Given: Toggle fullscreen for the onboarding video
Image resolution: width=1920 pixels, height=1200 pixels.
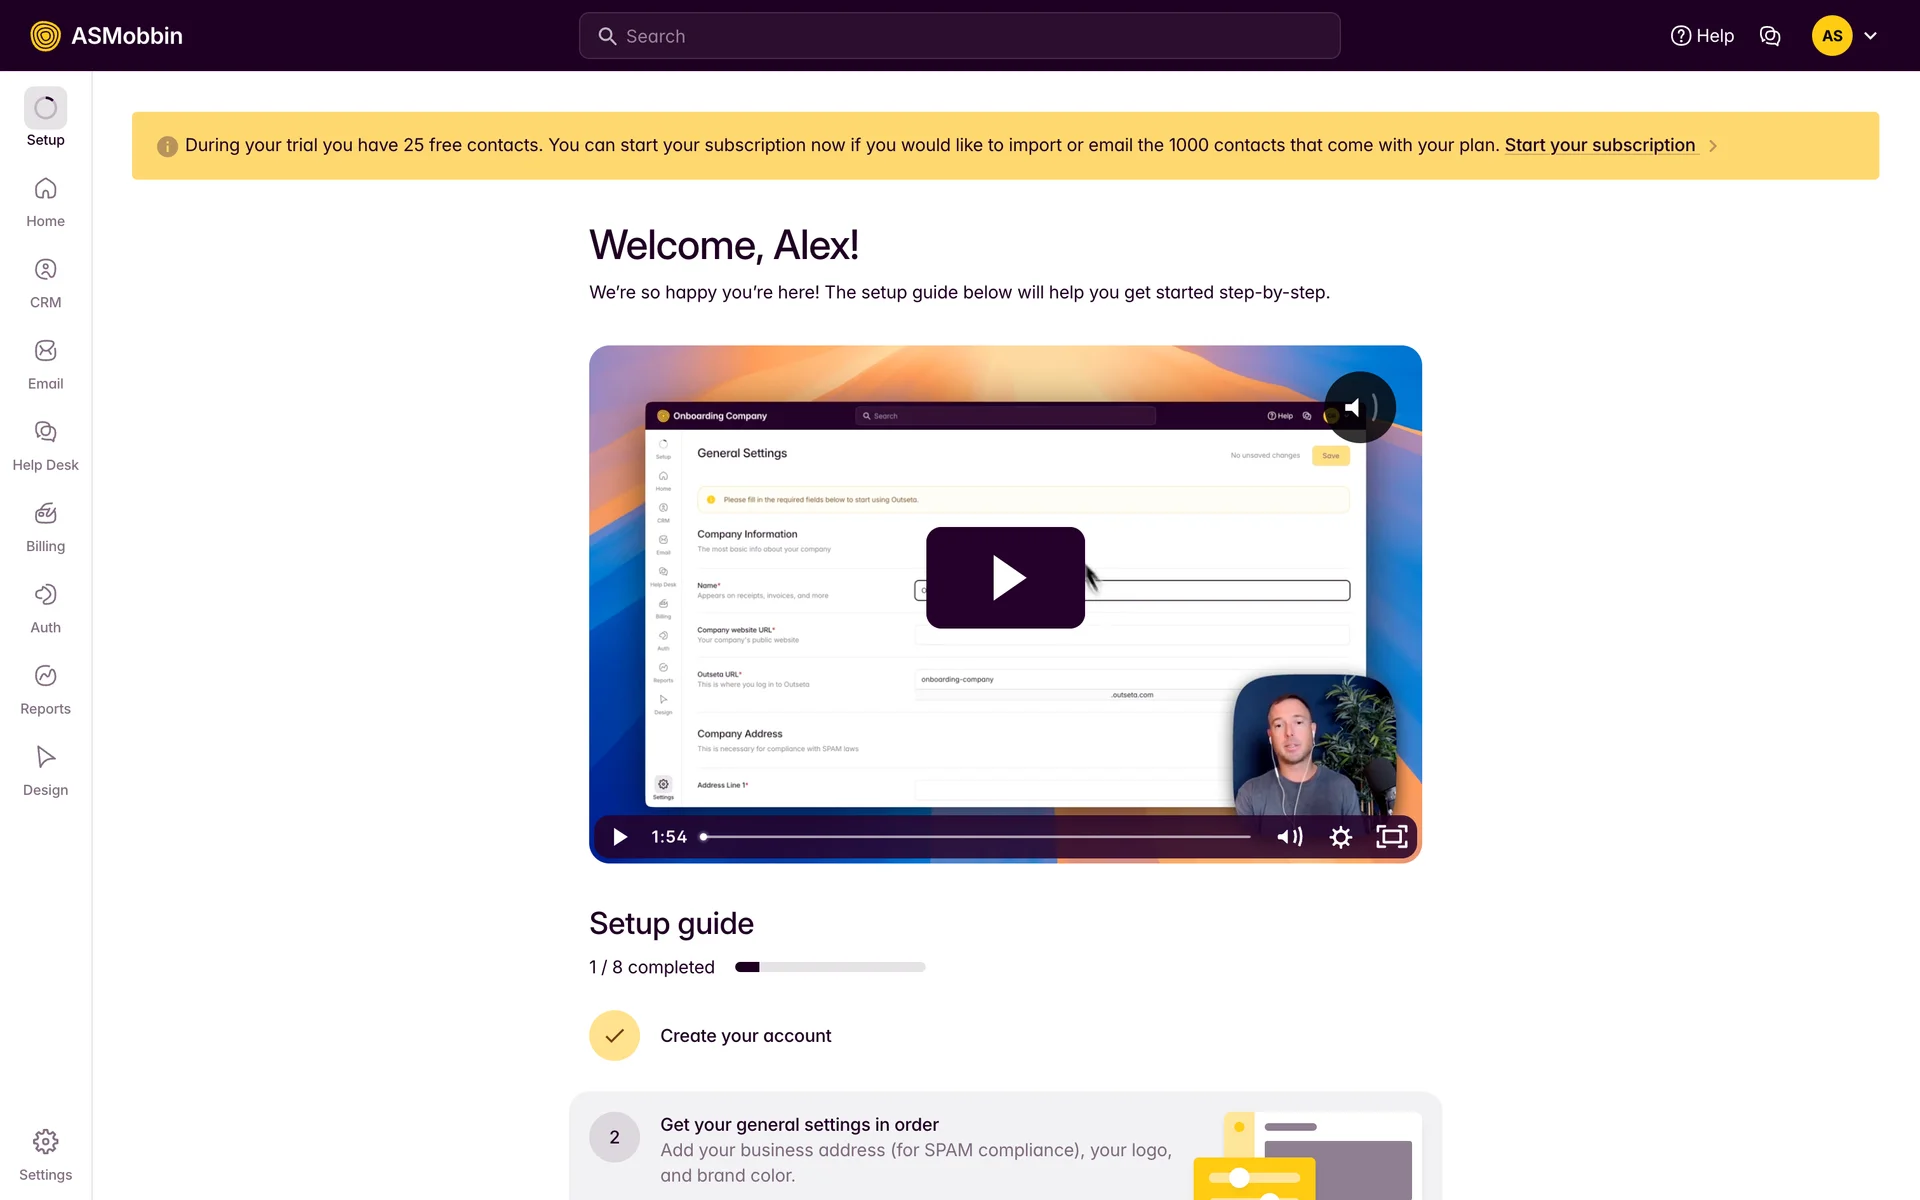Looking at the screenshot, I should click(x=1391, y=837).
